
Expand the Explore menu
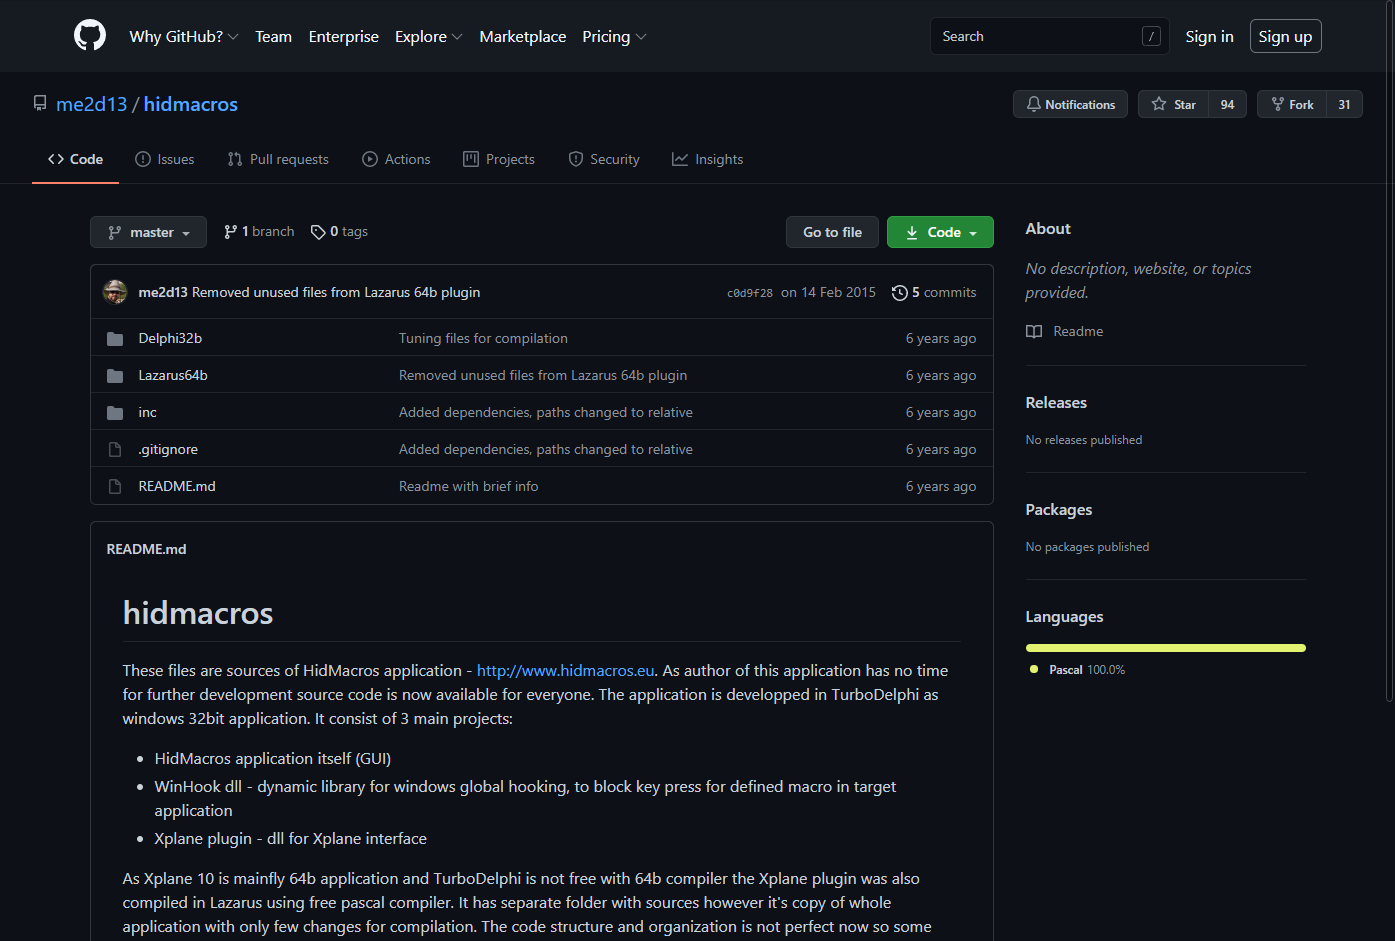click(428, 36)
